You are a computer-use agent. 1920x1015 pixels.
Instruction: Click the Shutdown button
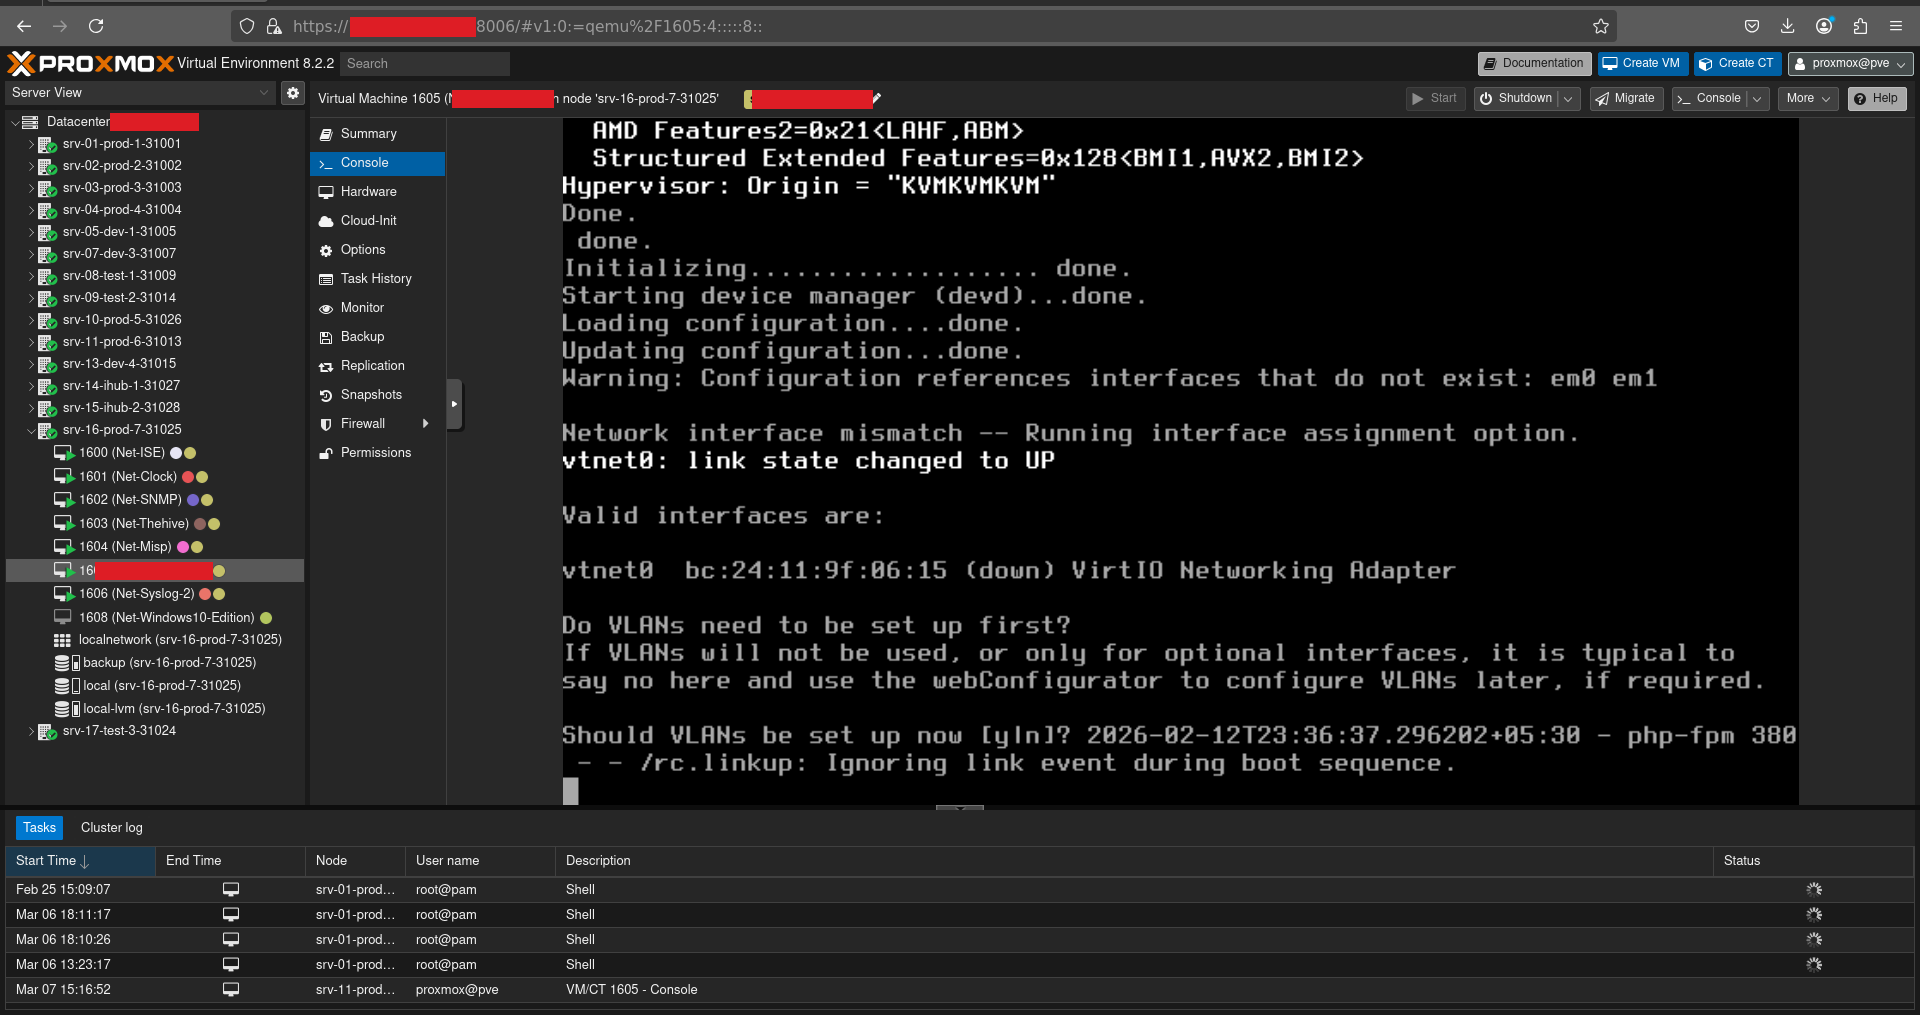coord(1516,99)
